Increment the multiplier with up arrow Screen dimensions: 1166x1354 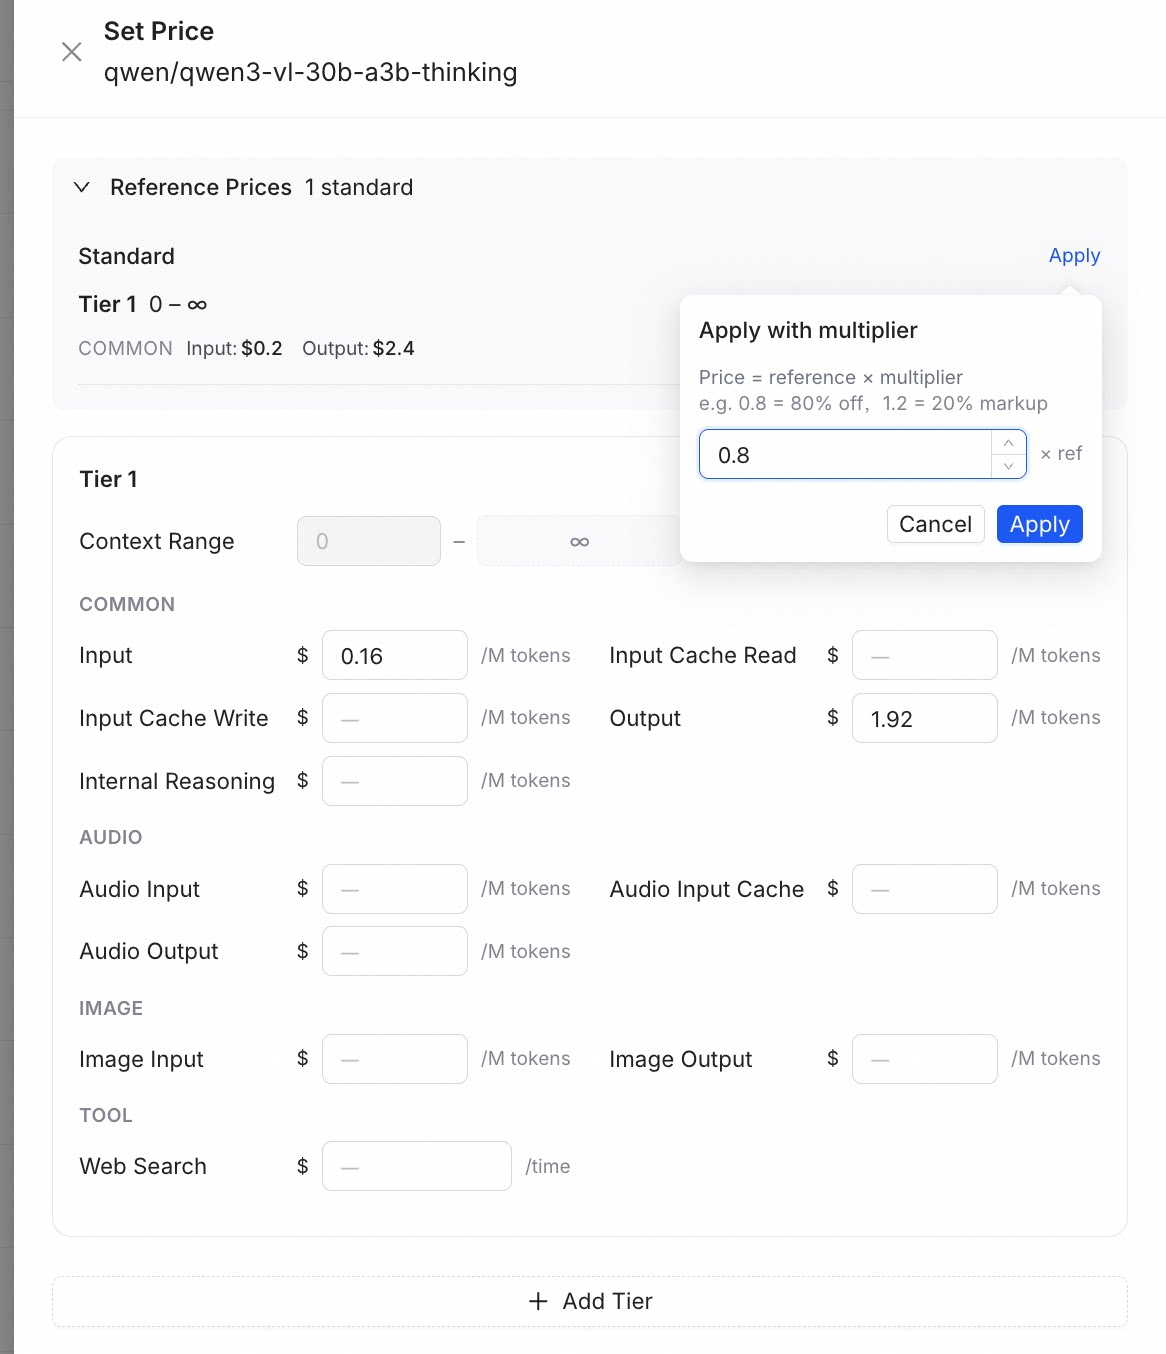click(x=1008, y=443)
